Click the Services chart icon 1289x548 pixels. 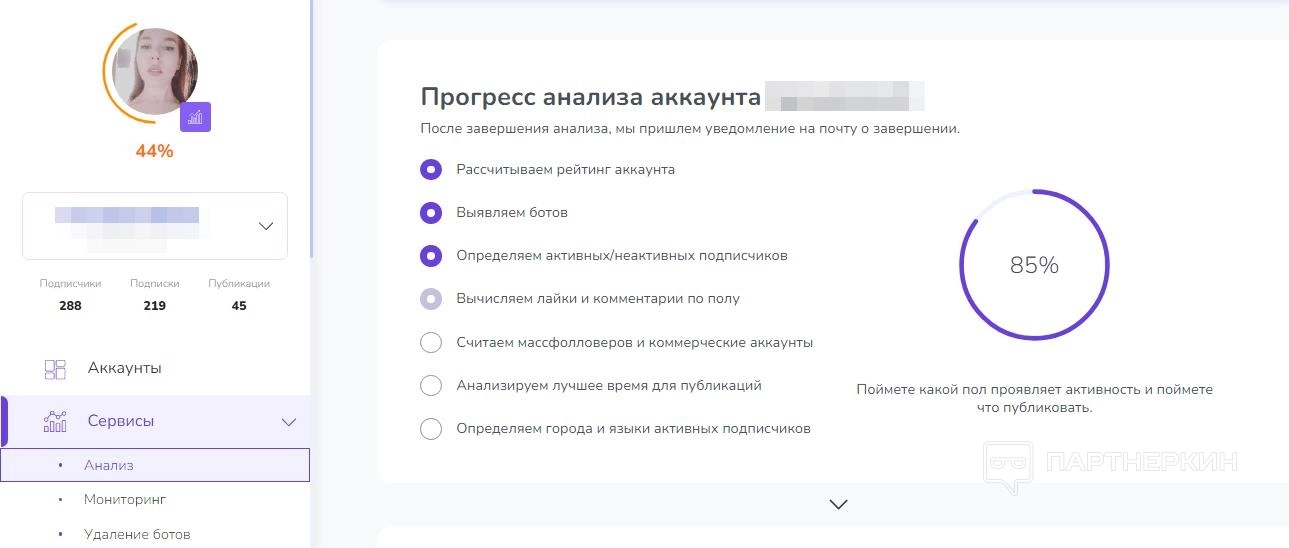pos(55,421)
